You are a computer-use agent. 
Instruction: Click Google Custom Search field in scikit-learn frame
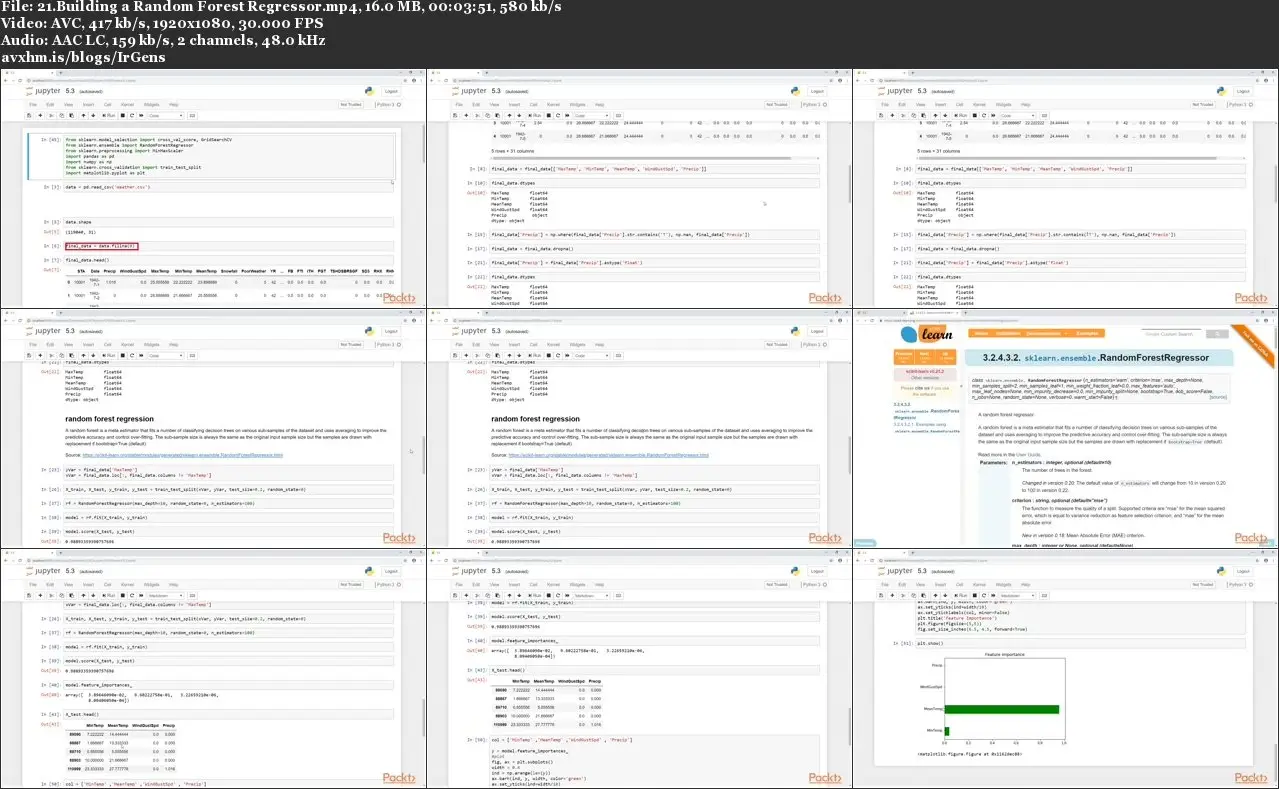(1170, 334)
